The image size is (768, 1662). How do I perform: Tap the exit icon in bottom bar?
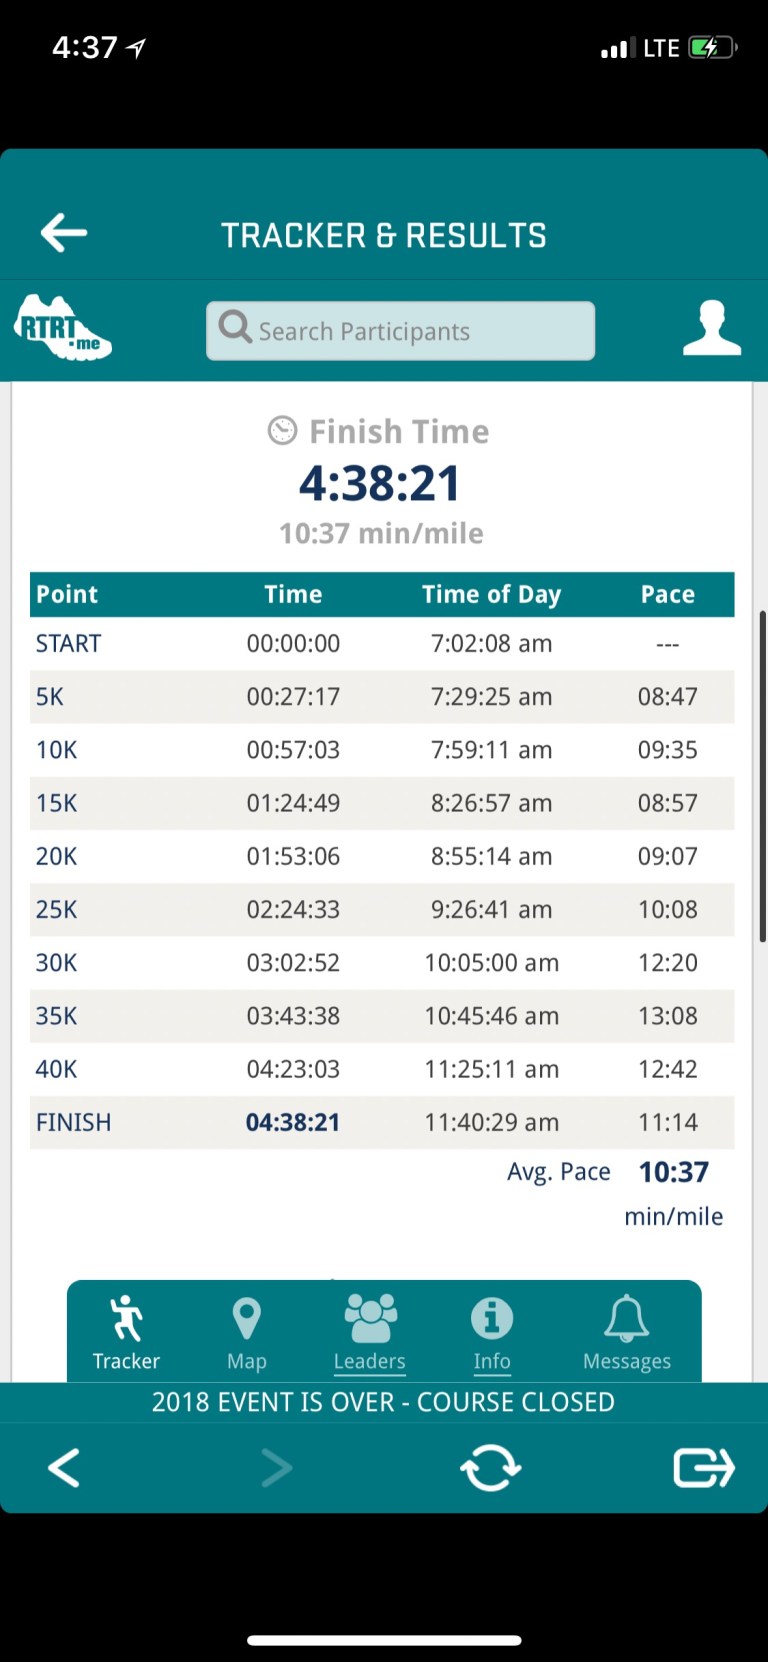704,1468
